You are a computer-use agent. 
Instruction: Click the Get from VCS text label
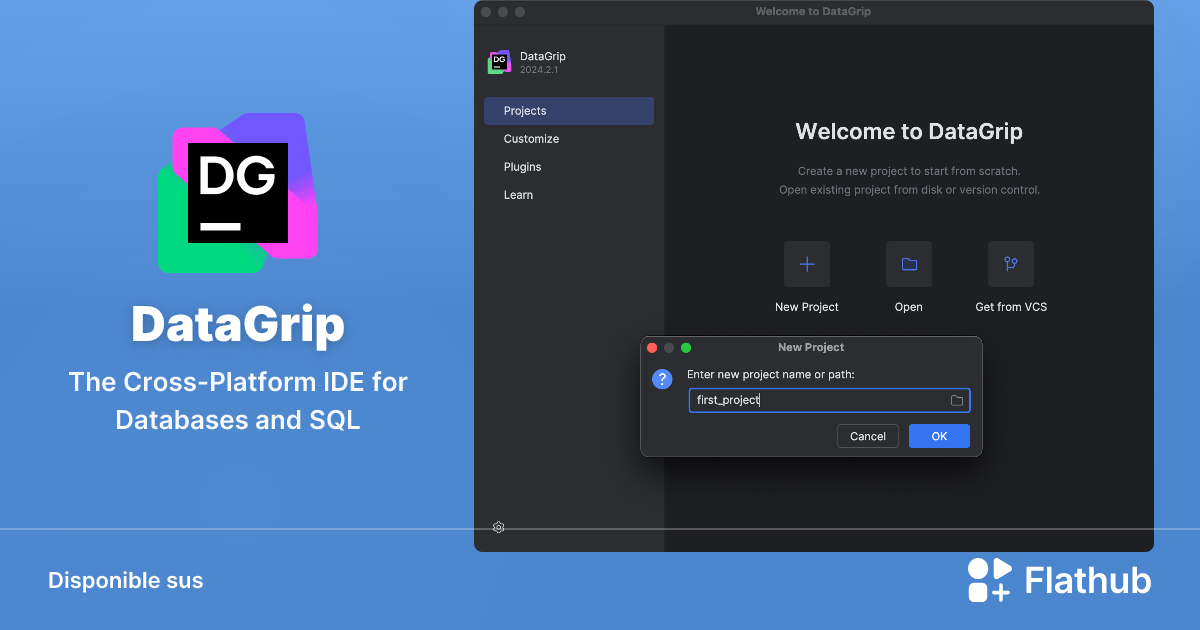[1010, 307]
